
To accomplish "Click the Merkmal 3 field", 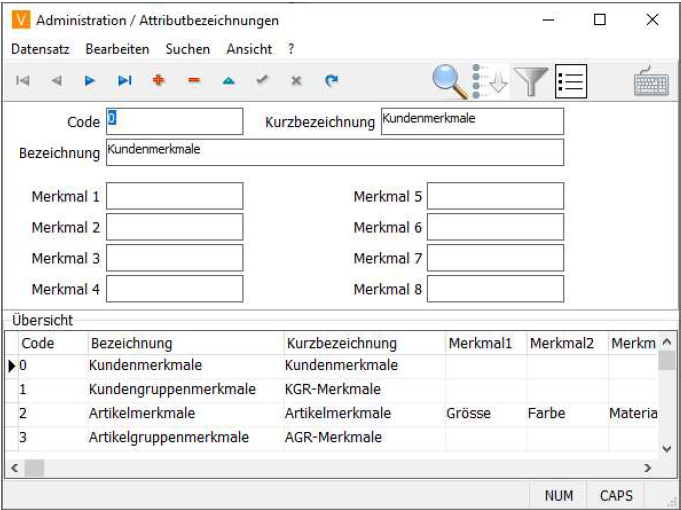I will pos(175,258).
